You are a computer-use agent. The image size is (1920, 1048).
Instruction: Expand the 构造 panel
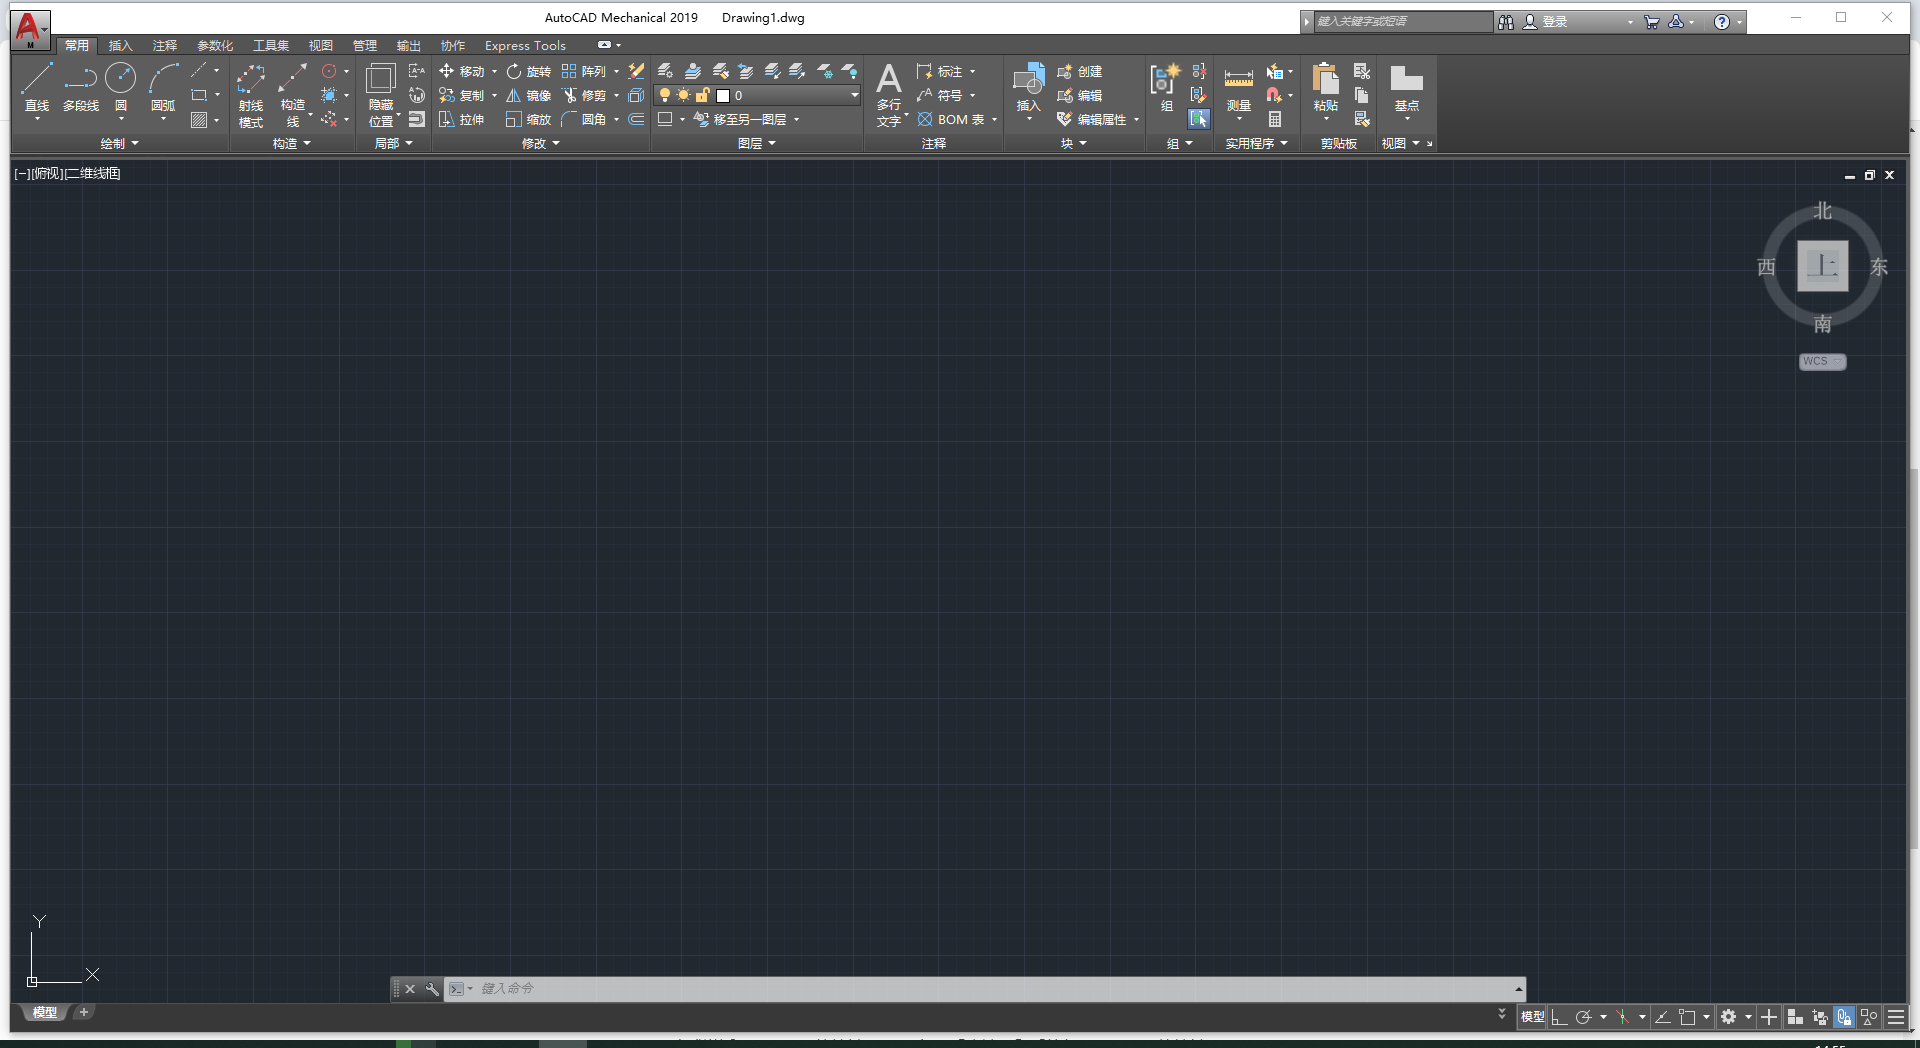291,143
